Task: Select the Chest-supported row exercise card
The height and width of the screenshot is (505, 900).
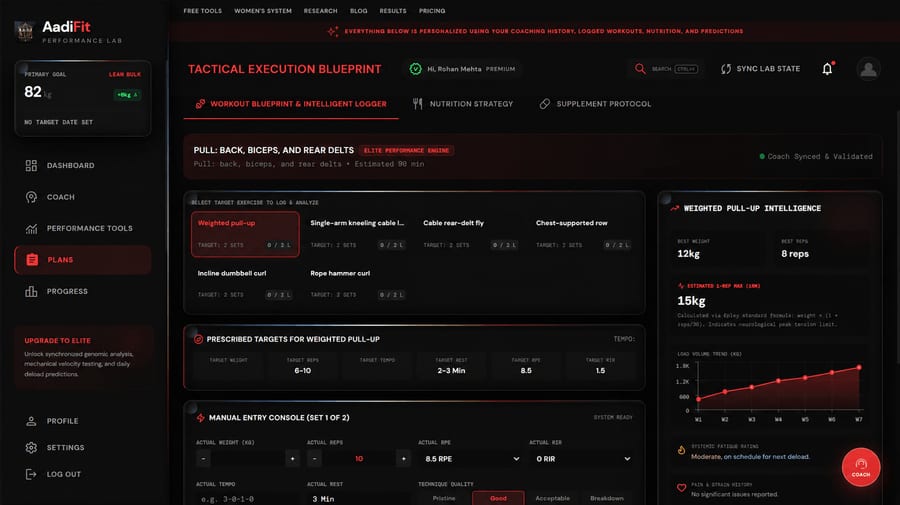Action: click(x=583, y=234)
